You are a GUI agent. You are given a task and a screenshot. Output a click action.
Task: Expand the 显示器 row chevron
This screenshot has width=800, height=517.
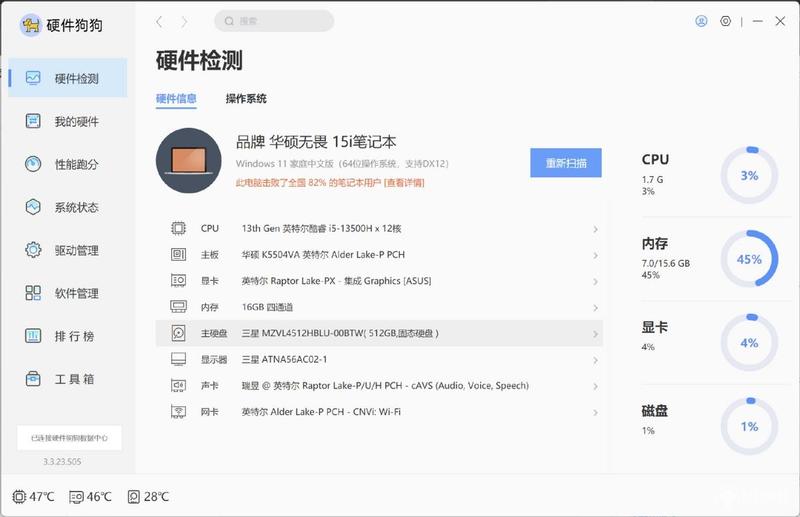pos(595,360)
